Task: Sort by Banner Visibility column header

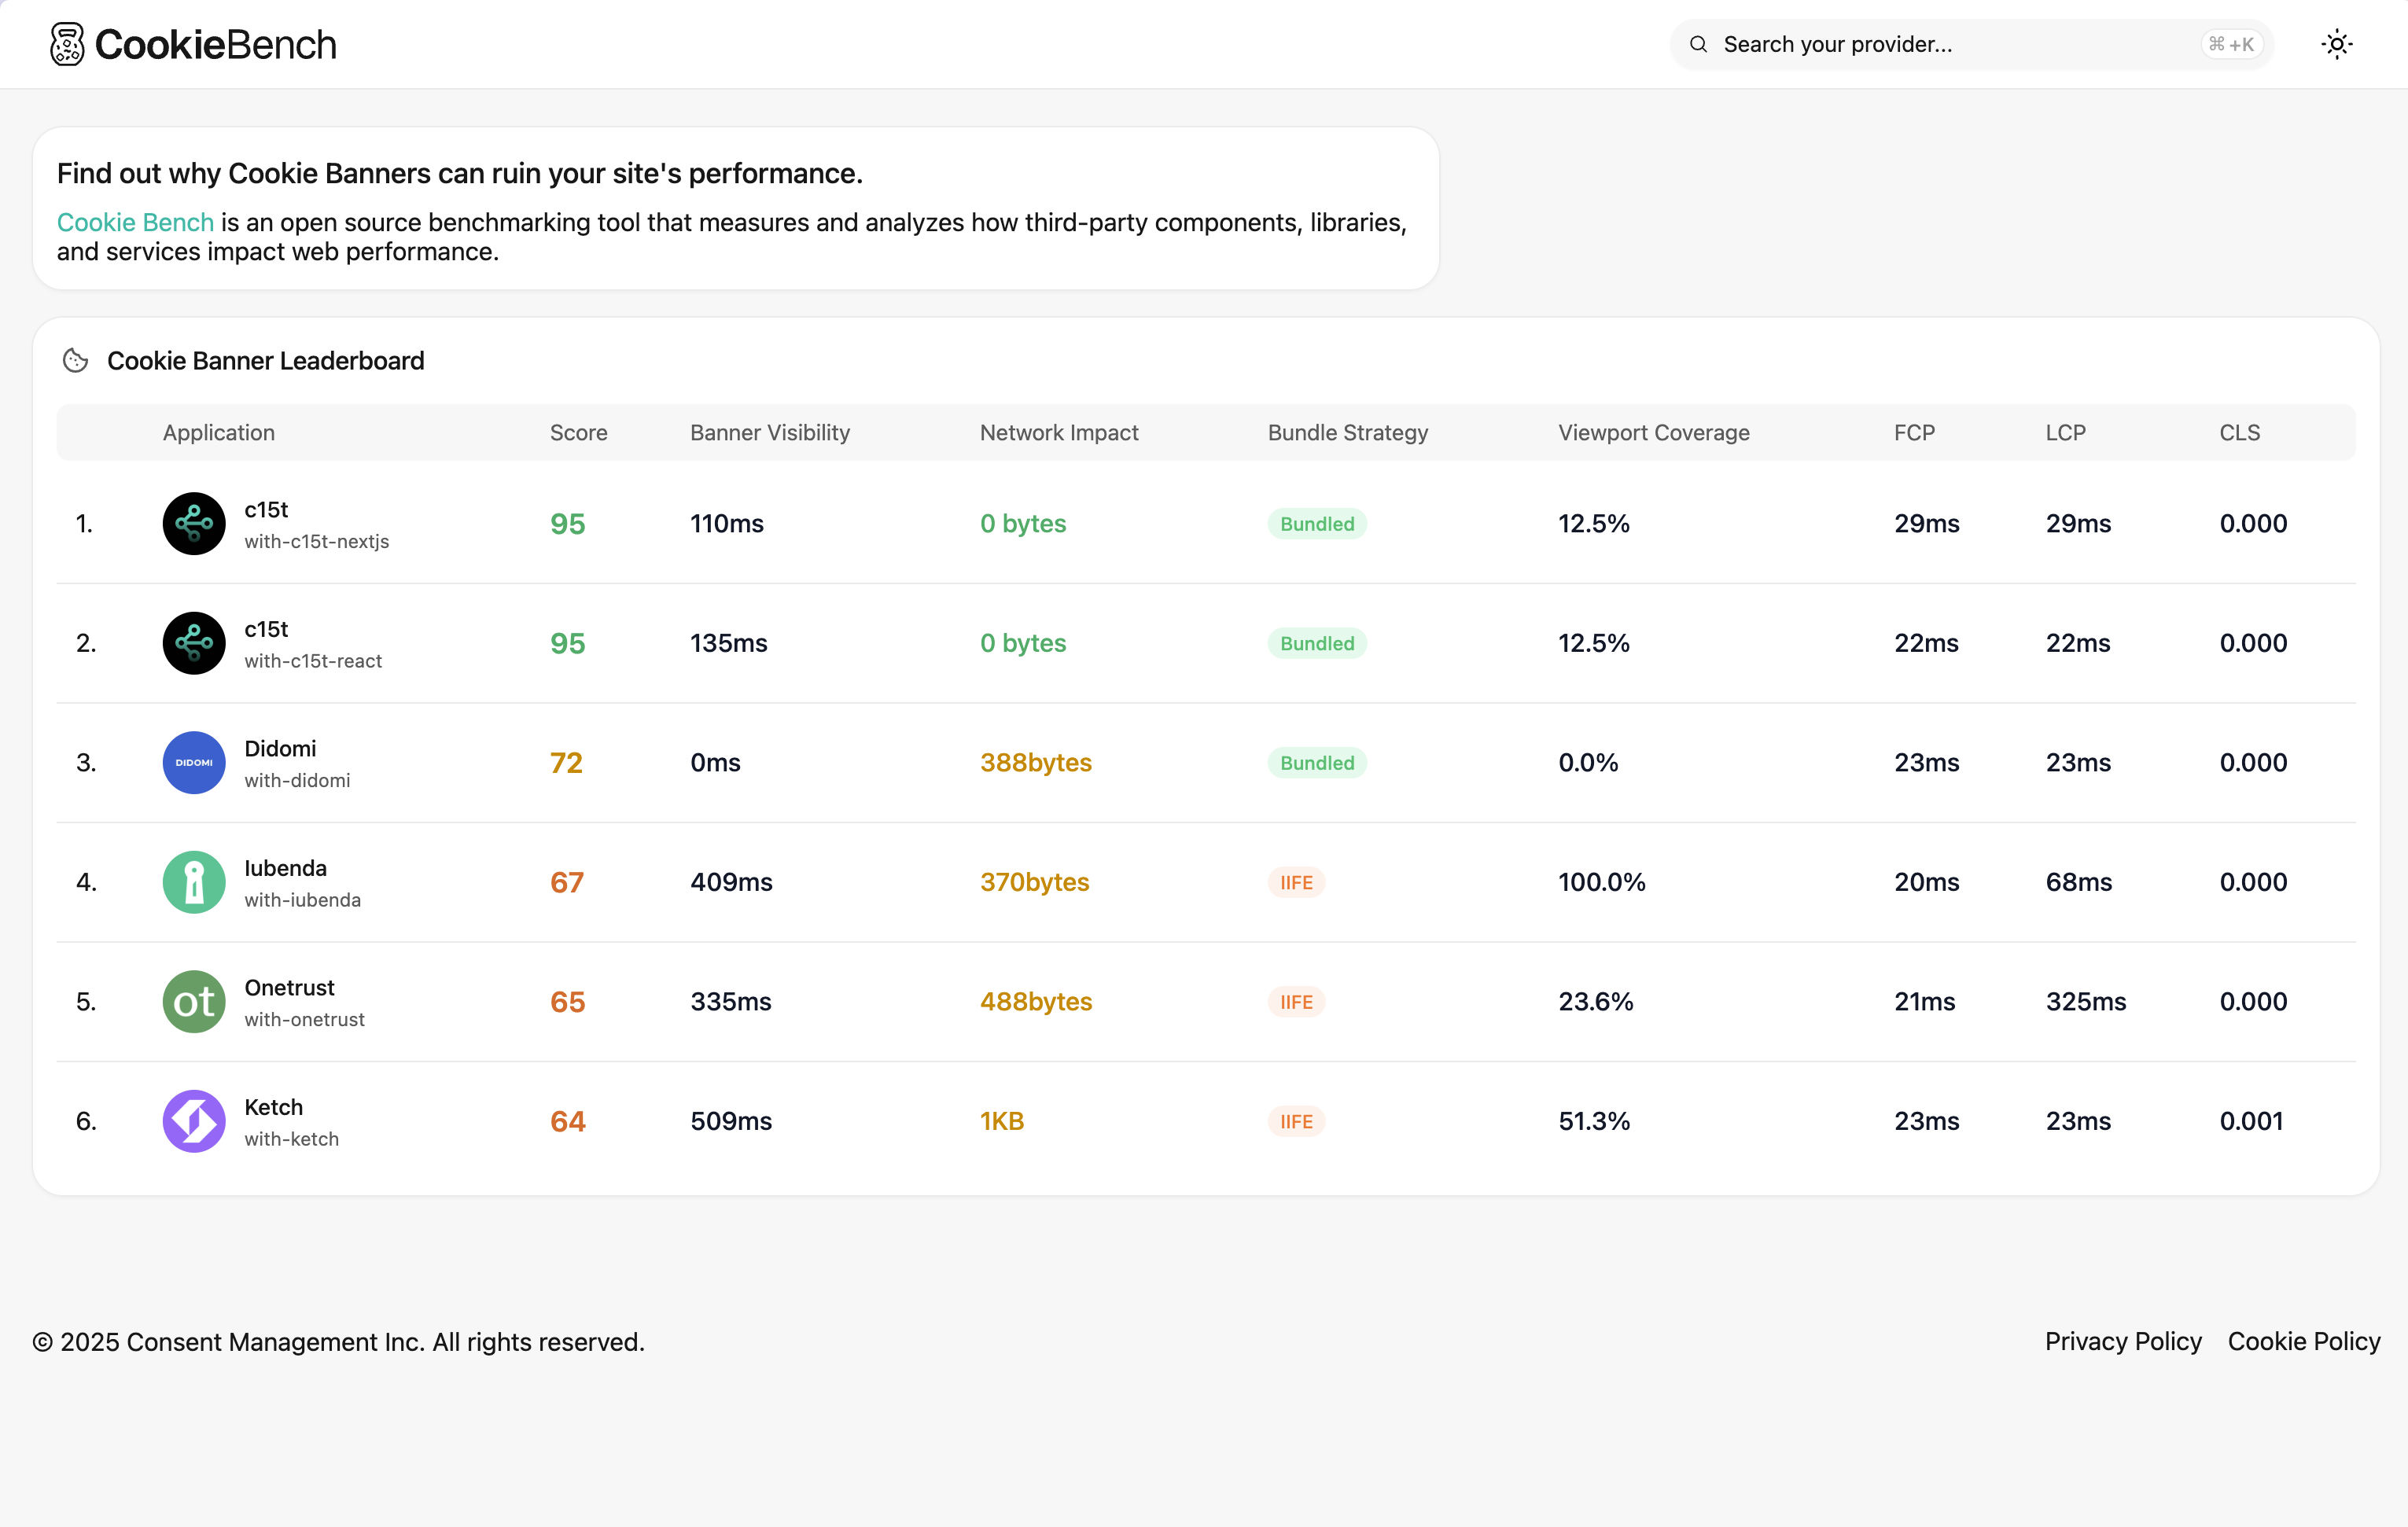Action: coord(770,432)
